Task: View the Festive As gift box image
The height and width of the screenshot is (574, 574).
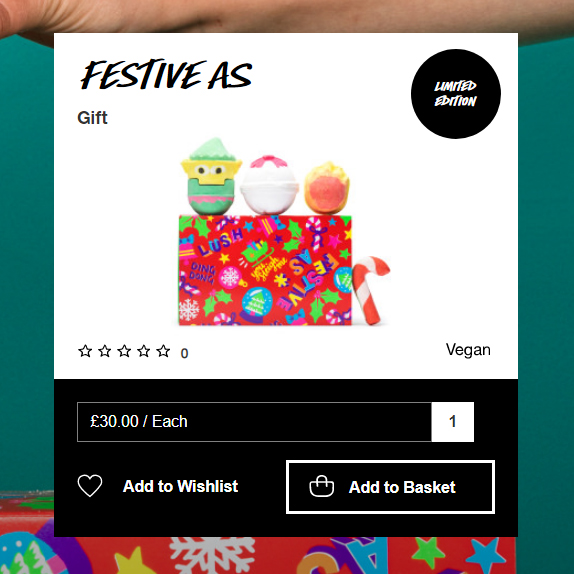Action: coord(265,270)
